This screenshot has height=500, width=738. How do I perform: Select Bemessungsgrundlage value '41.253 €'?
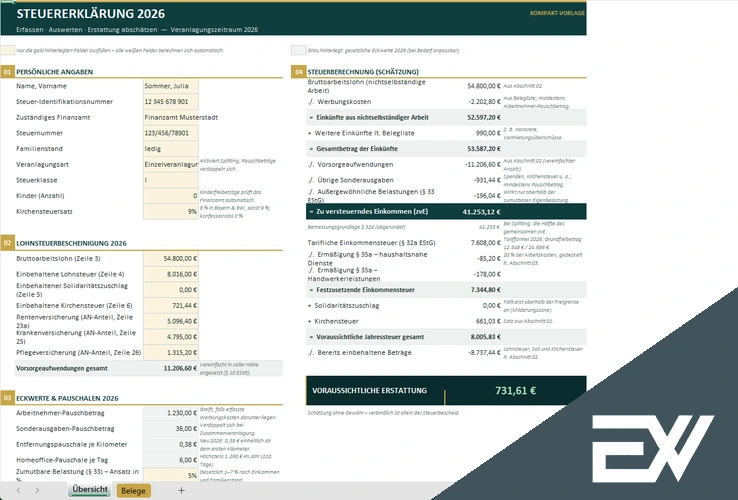[x=489, y=227]
